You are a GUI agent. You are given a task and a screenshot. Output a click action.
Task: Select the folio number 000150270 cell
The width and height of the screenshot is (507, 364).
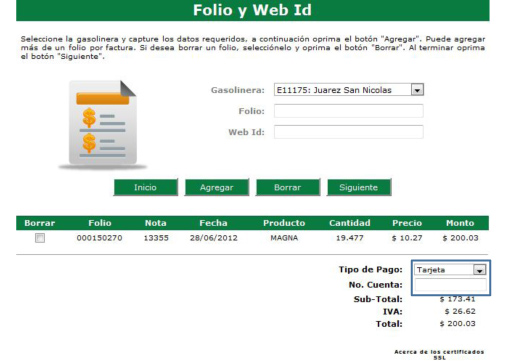coord(99,238)
